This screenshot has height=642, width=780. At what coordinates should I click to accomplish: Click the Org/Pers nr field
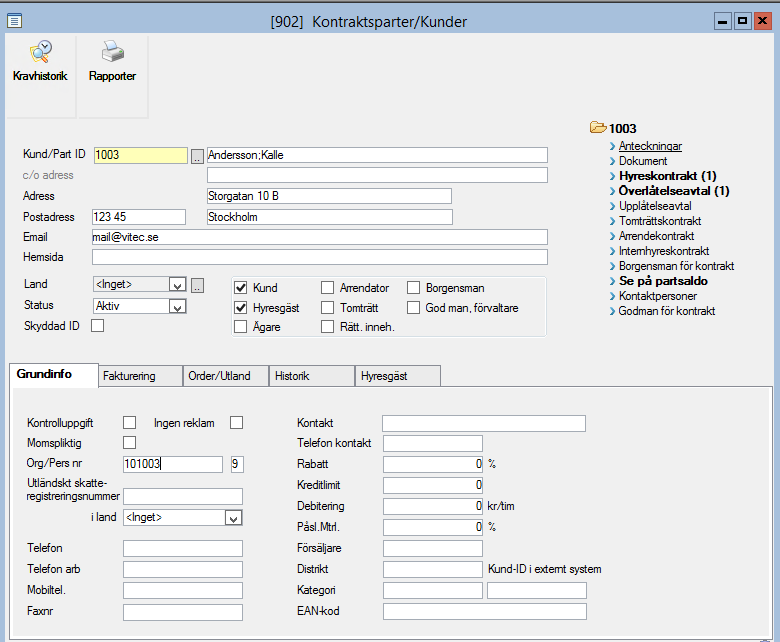point(173,464)
